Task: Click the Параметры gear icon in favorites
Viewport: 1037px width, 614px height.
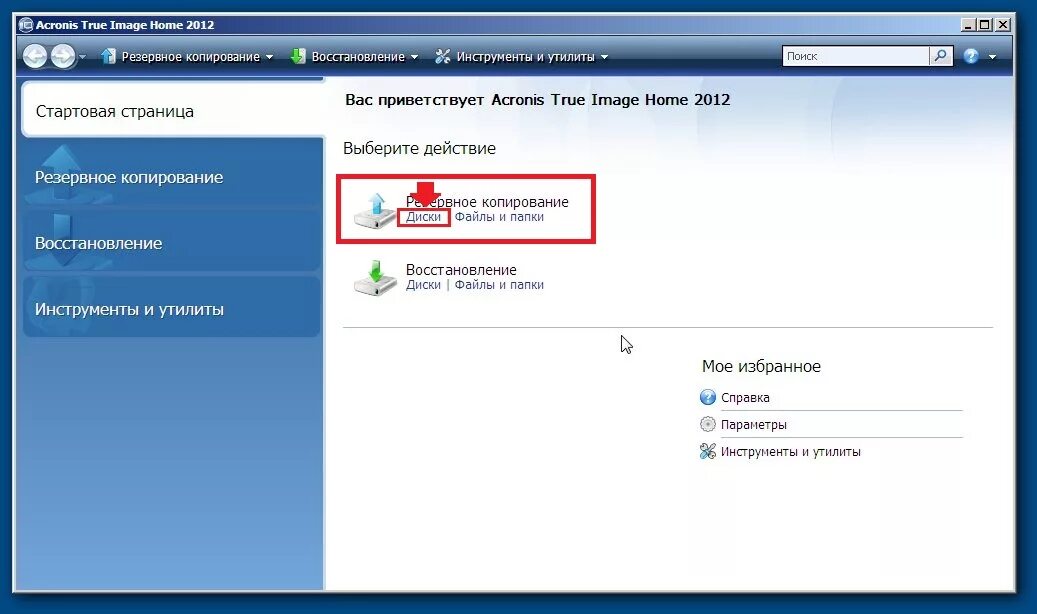Action: click(708, 424)
